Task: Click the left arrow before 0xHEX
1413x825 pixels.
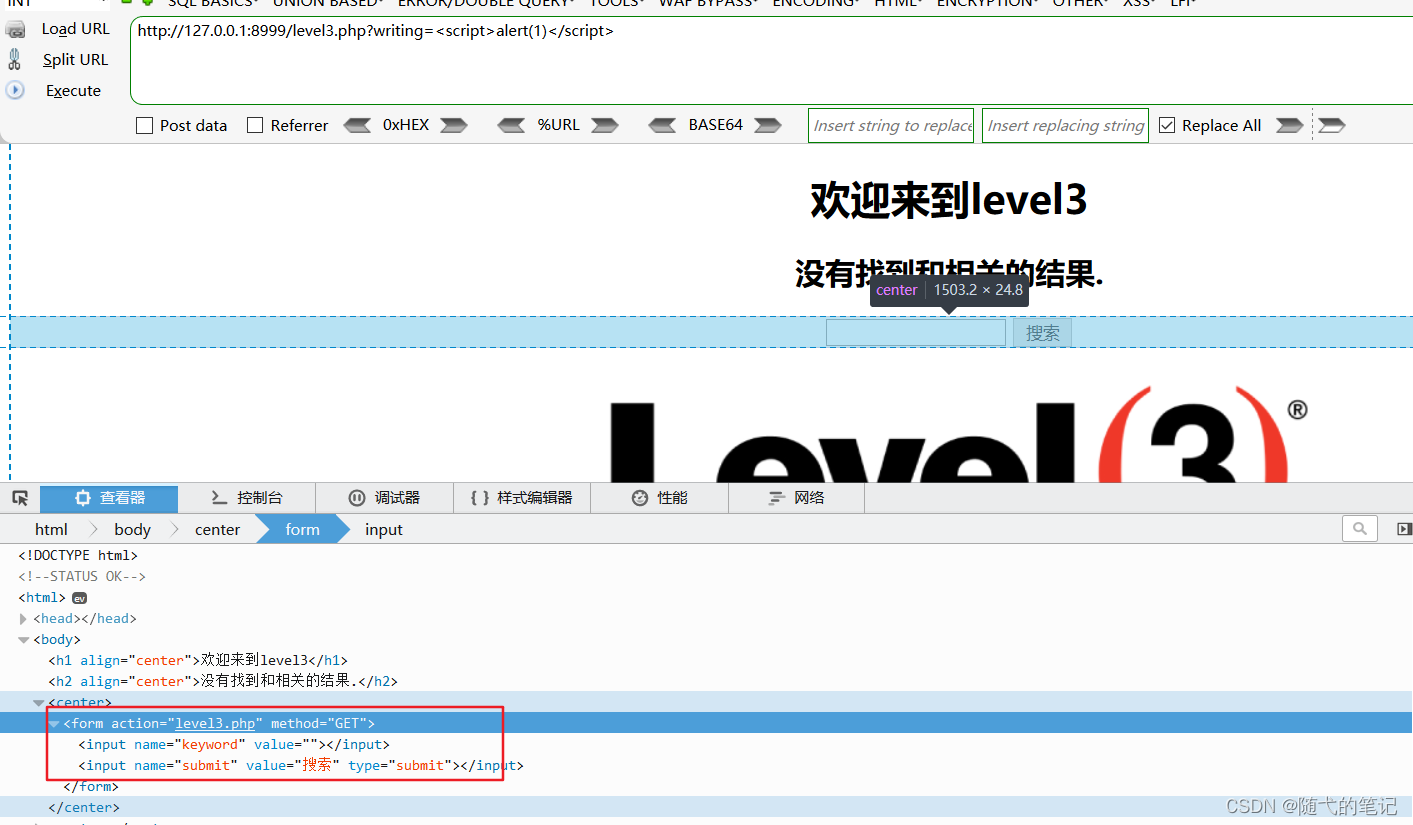Action: (357, 125)
